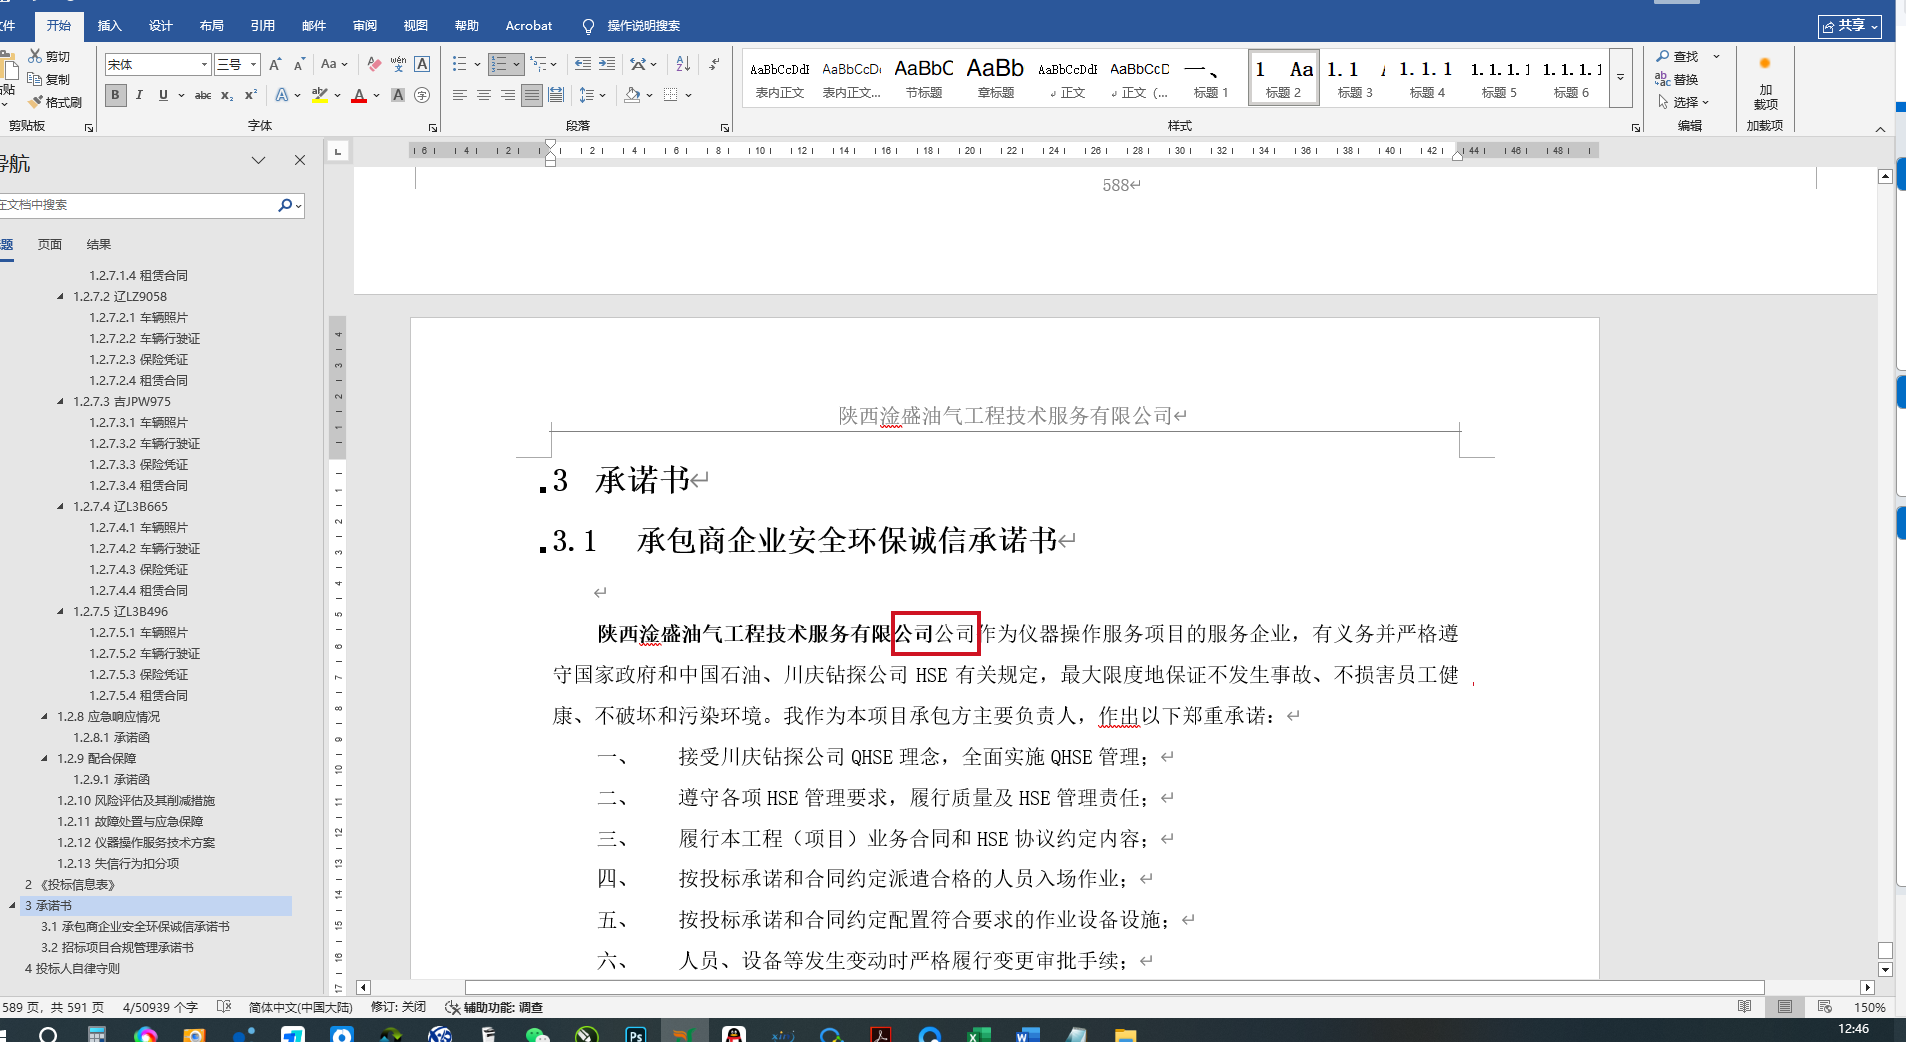1906x1042 pixels.
Task: Toggle Character Shading
Action: 398,95
